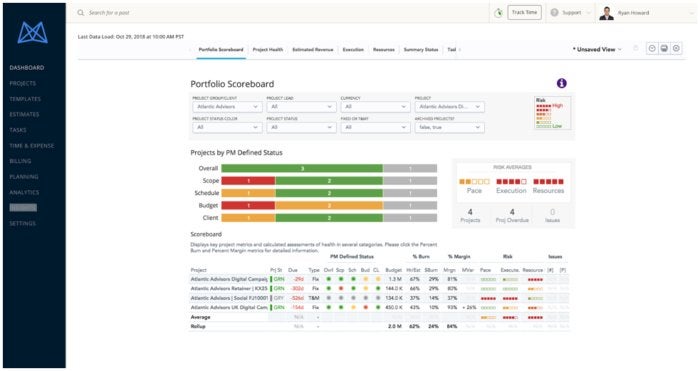Switch to the Execution tab
The height and width of the screenshot is (371, 700).
353,50
